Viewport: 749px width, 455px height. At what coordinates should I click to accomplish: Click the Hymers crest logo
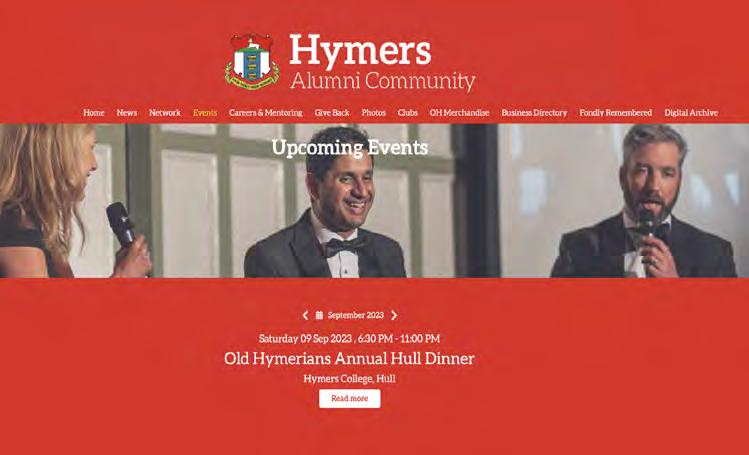pyautogui.click(x=252, y=62)
